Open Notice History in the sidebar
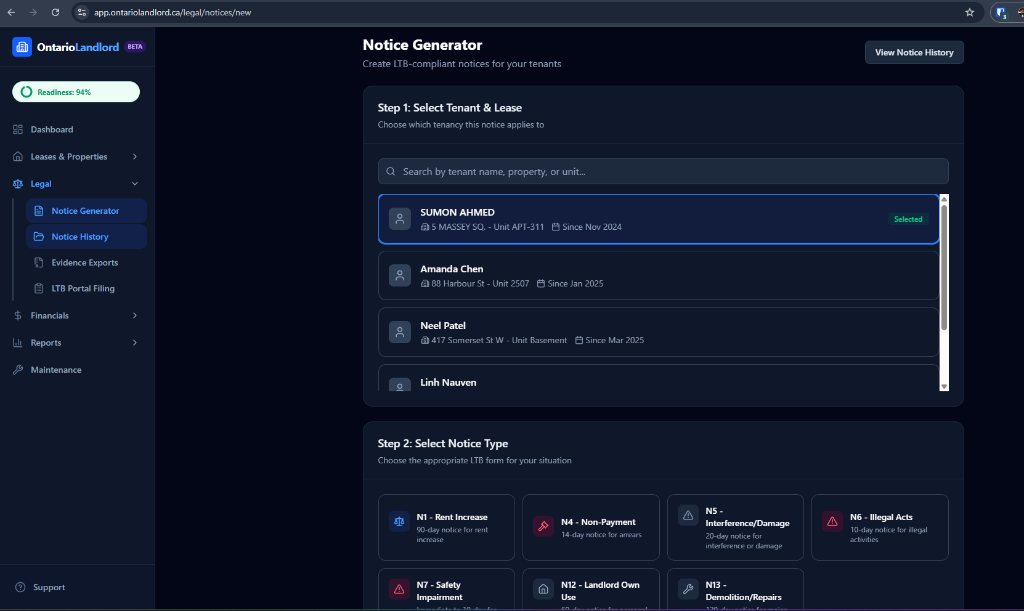The height and width of the screenshot is (611, 1024). (80, 237)
